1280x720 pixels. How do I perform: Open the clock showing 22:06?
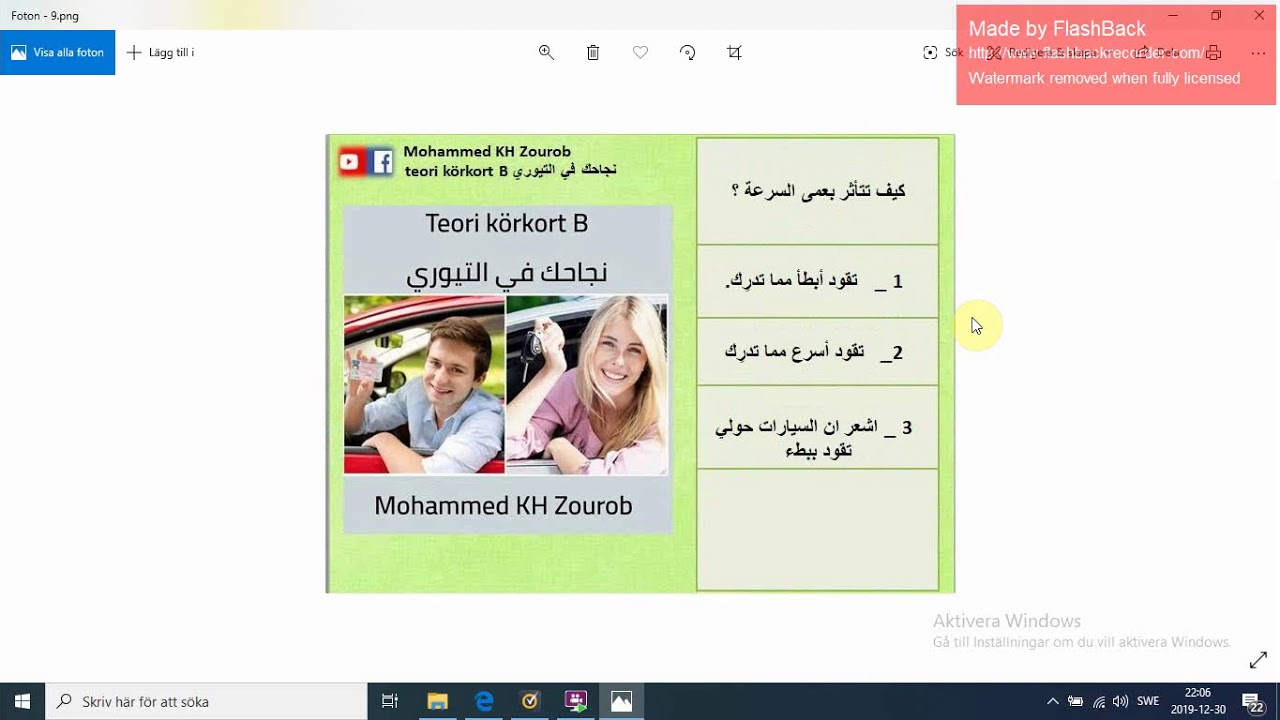tap(1198, 701)
